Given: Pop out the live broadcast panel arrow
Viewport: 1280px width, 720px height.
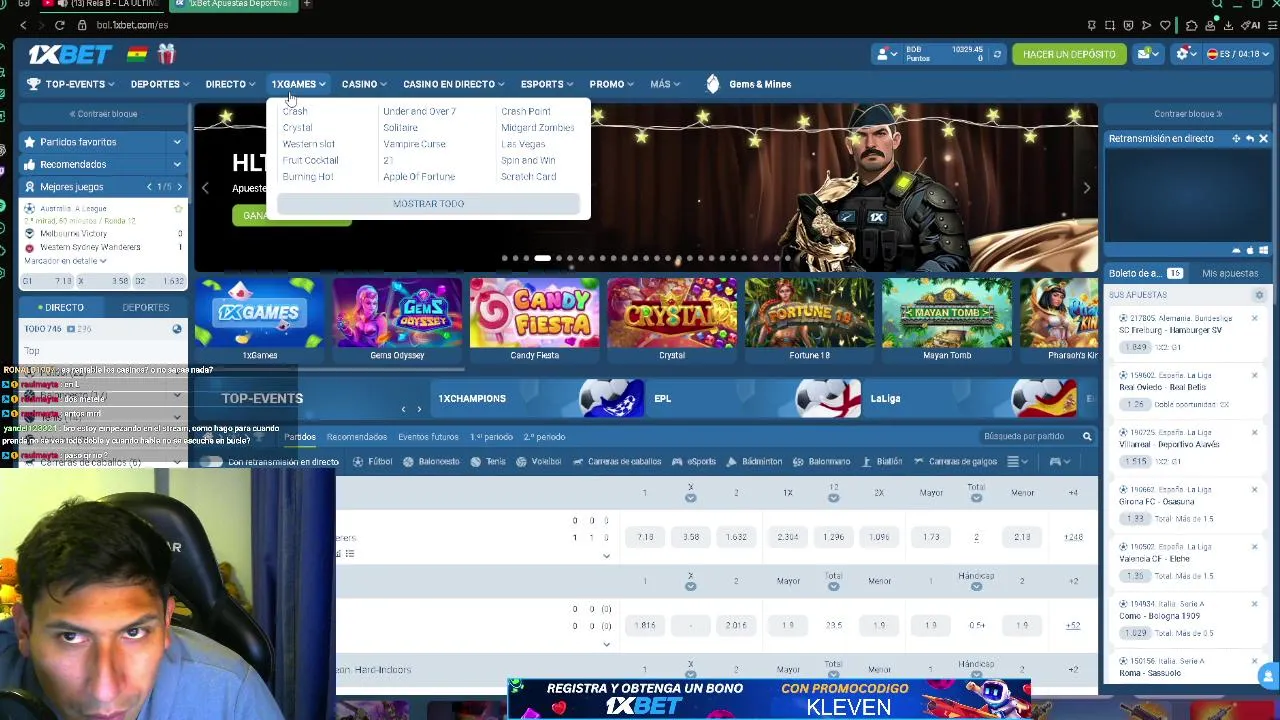Looking at the screenshot, I should tap(1250, 139).
